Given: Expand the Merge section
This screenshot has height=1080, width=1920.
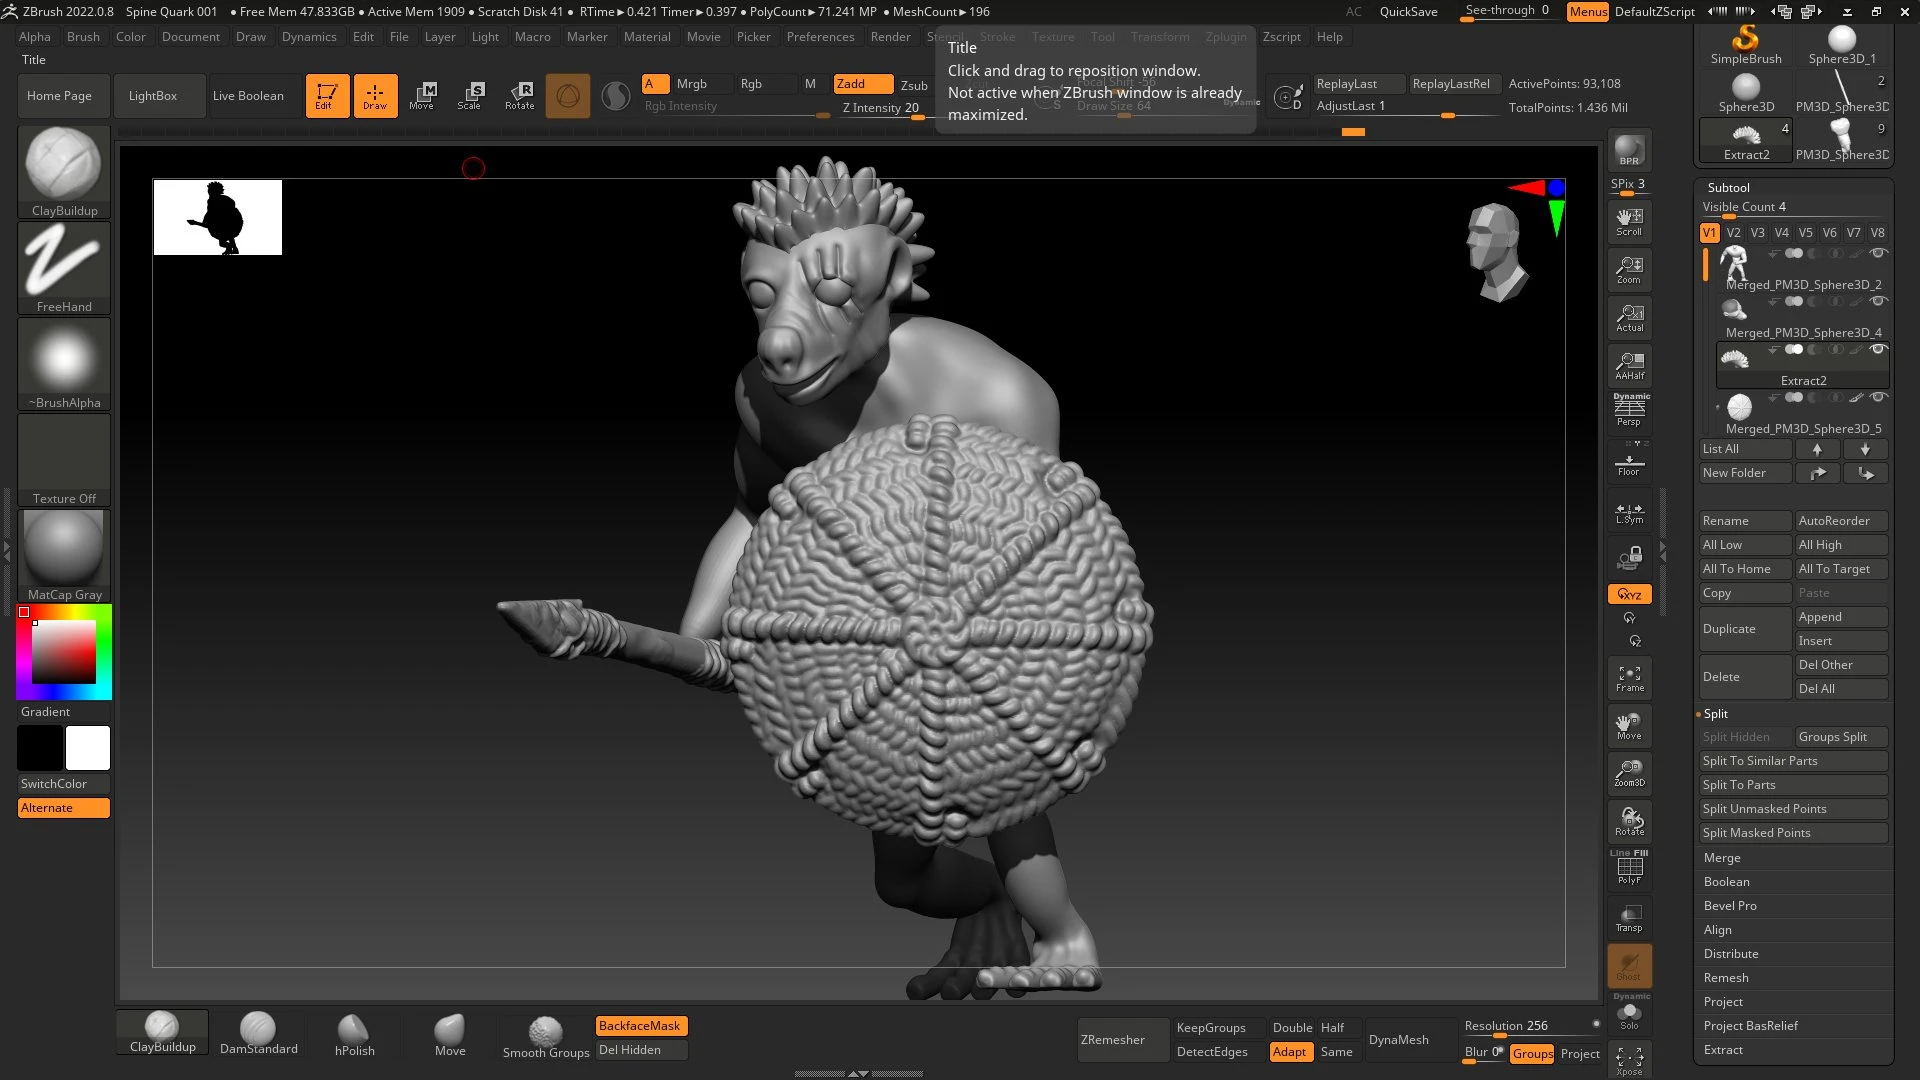Looking at the screenshot, I should pyautogui.click(x=1722, y=858).
